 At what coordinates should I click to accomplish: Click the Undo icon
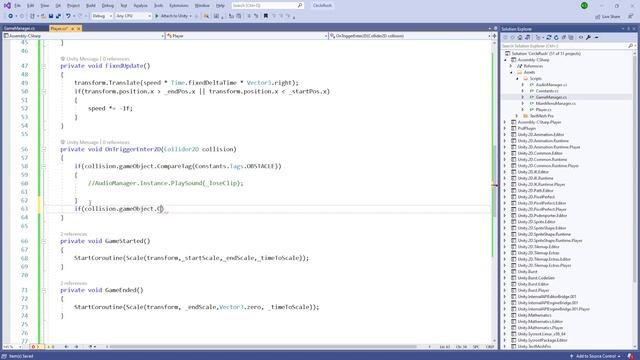[68, 16]
